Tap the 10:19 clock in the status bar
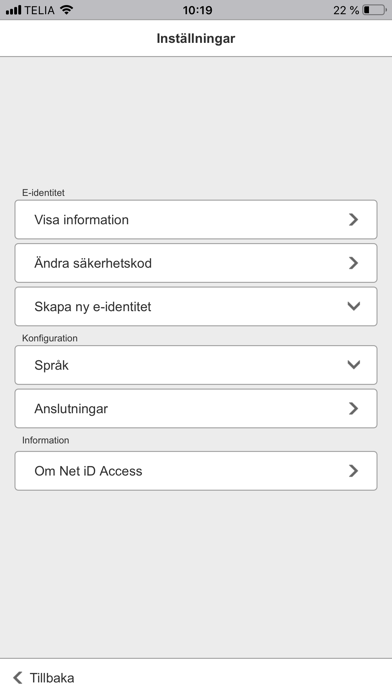The height and width of the screenshot is (696, 392). pos(197,10)
